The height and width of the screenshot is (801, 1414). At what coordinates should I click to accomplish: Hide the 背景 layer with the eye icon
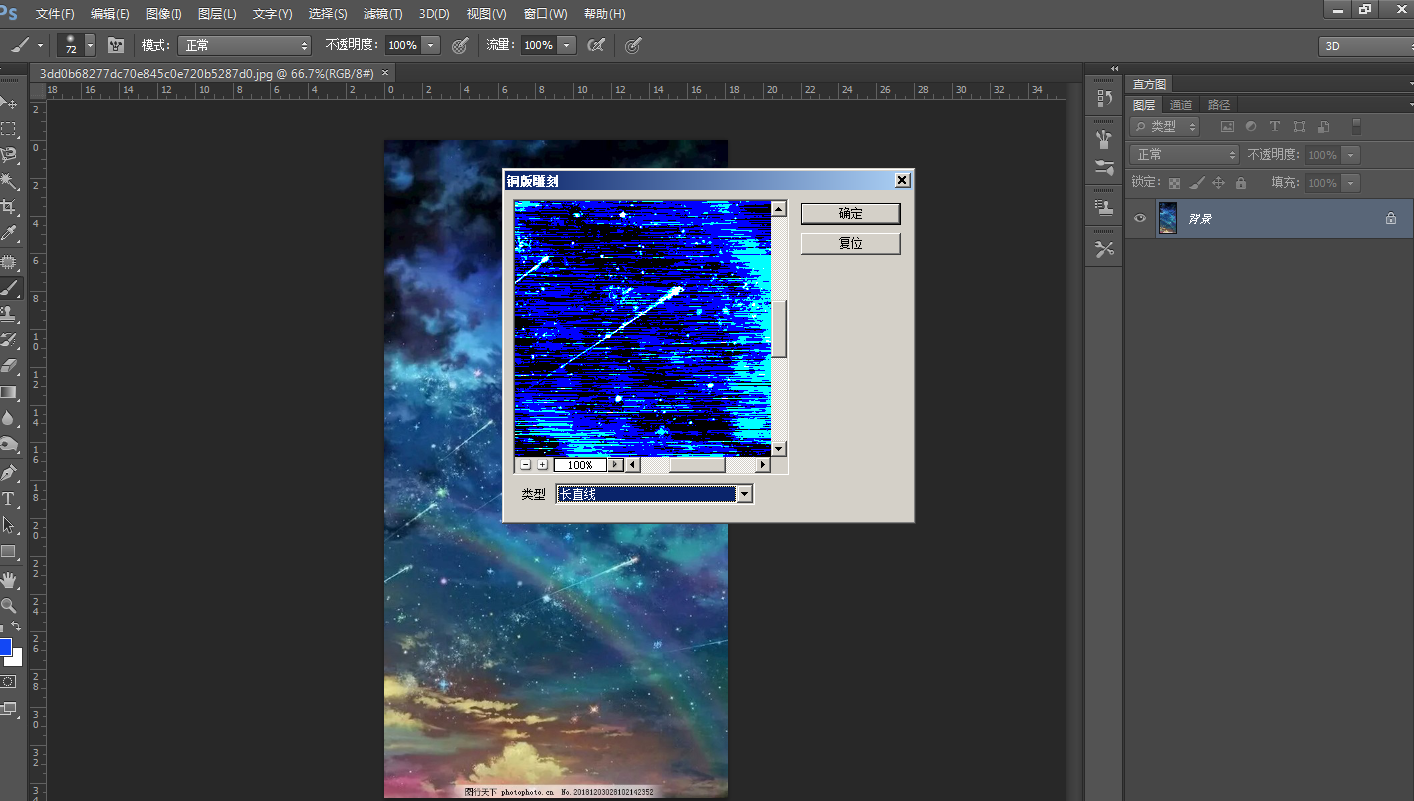[1140, 218]
